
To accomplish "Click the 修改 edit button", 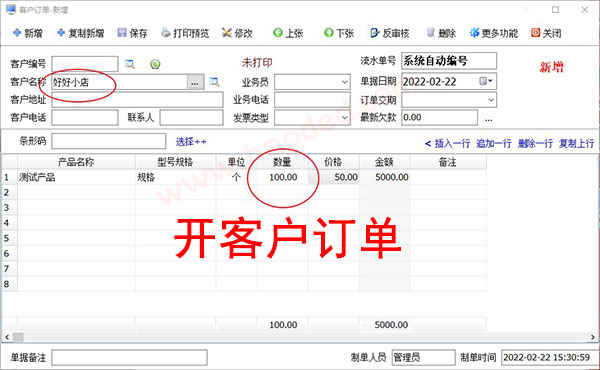I will [x=237, y=33].
